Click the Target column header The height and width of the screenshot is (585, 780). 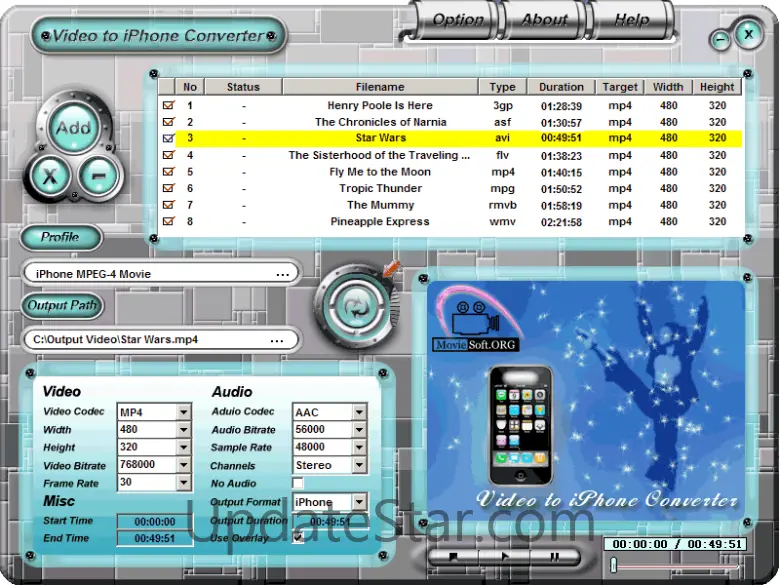620,87
